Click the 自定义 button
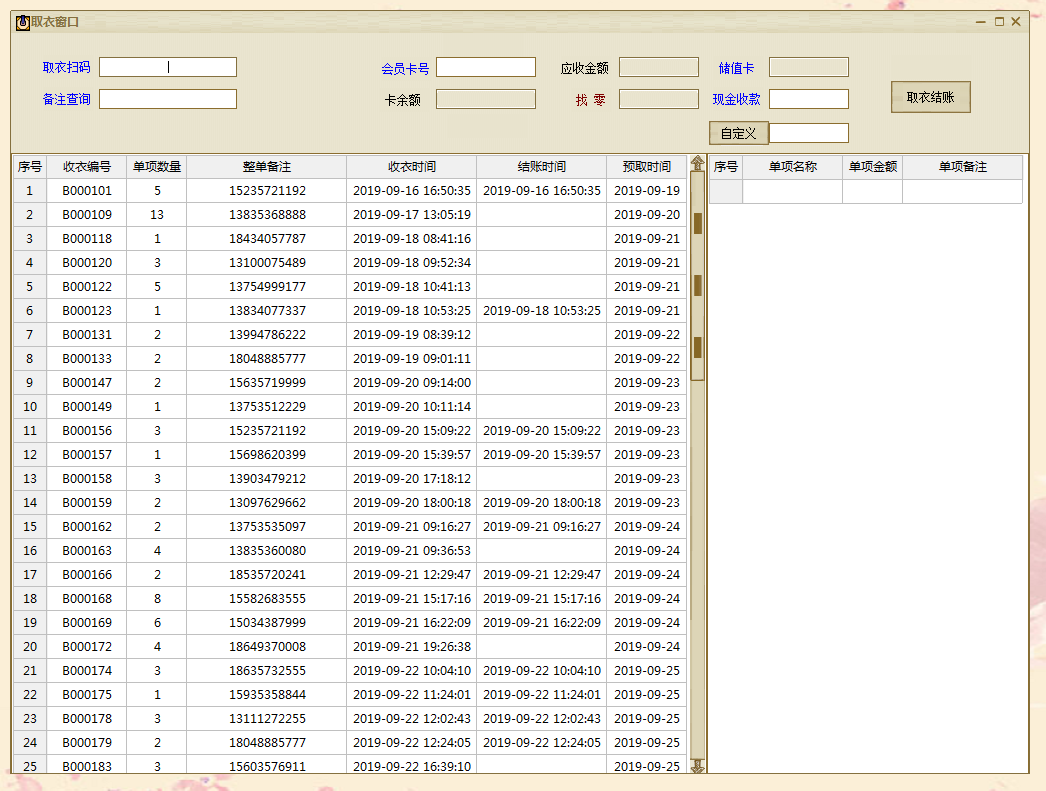 pyautogui.click(x=738, y=133)
